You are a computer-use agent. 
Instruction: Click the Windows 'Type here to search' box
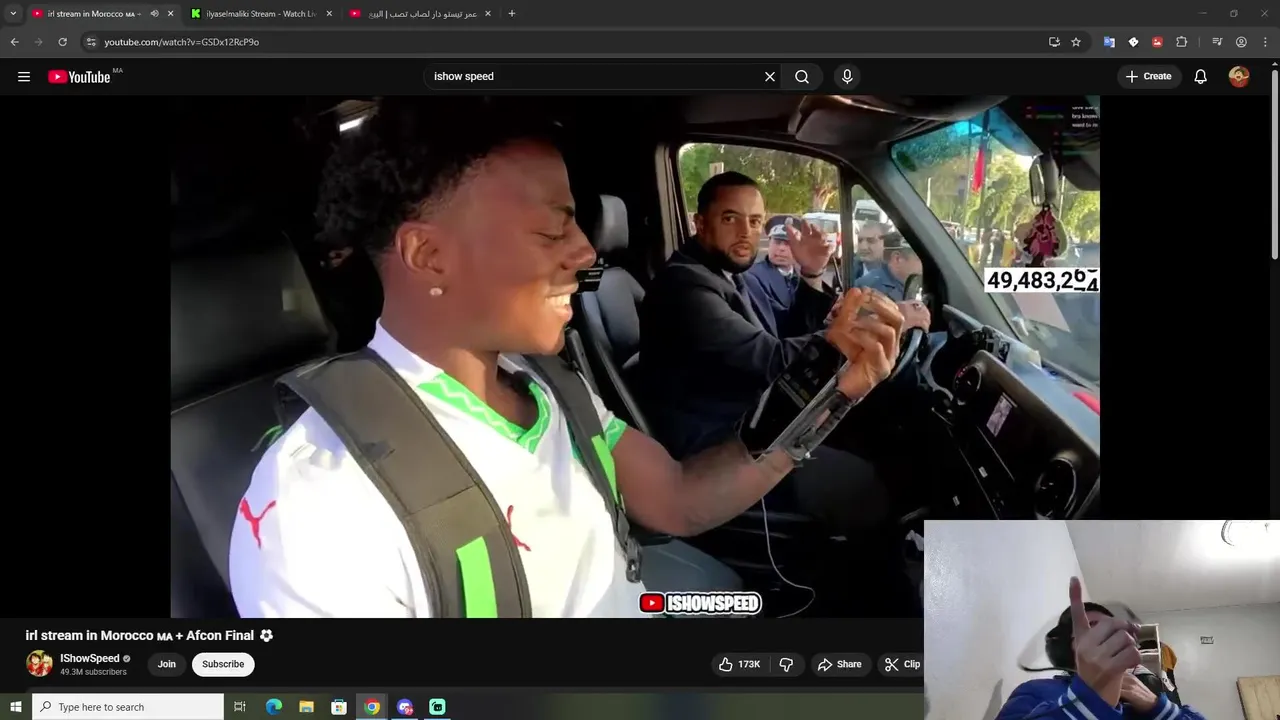[x=128, y=707]
